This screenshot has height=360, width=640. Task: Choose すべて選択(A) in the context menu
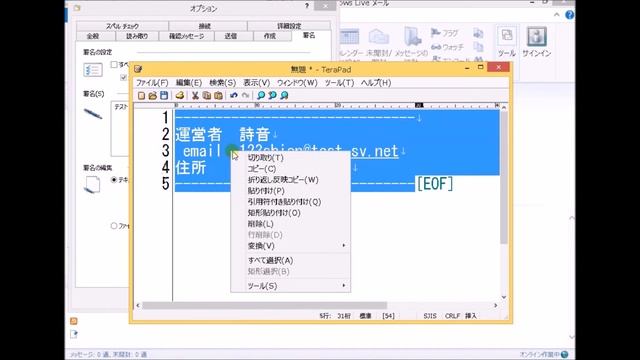coord(291,260)
